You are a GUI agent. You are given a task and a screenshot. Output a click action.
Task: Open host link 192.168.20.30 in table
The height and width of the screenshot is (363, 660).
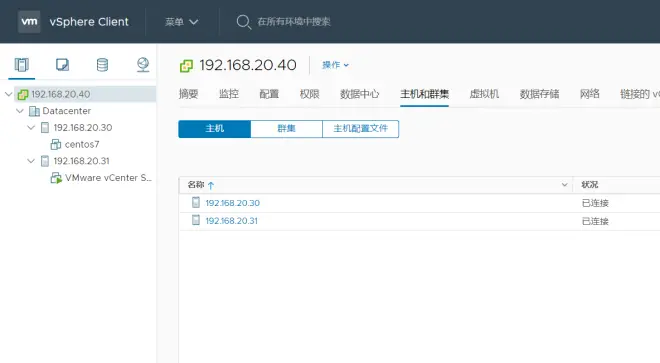[x=232, y=203]
